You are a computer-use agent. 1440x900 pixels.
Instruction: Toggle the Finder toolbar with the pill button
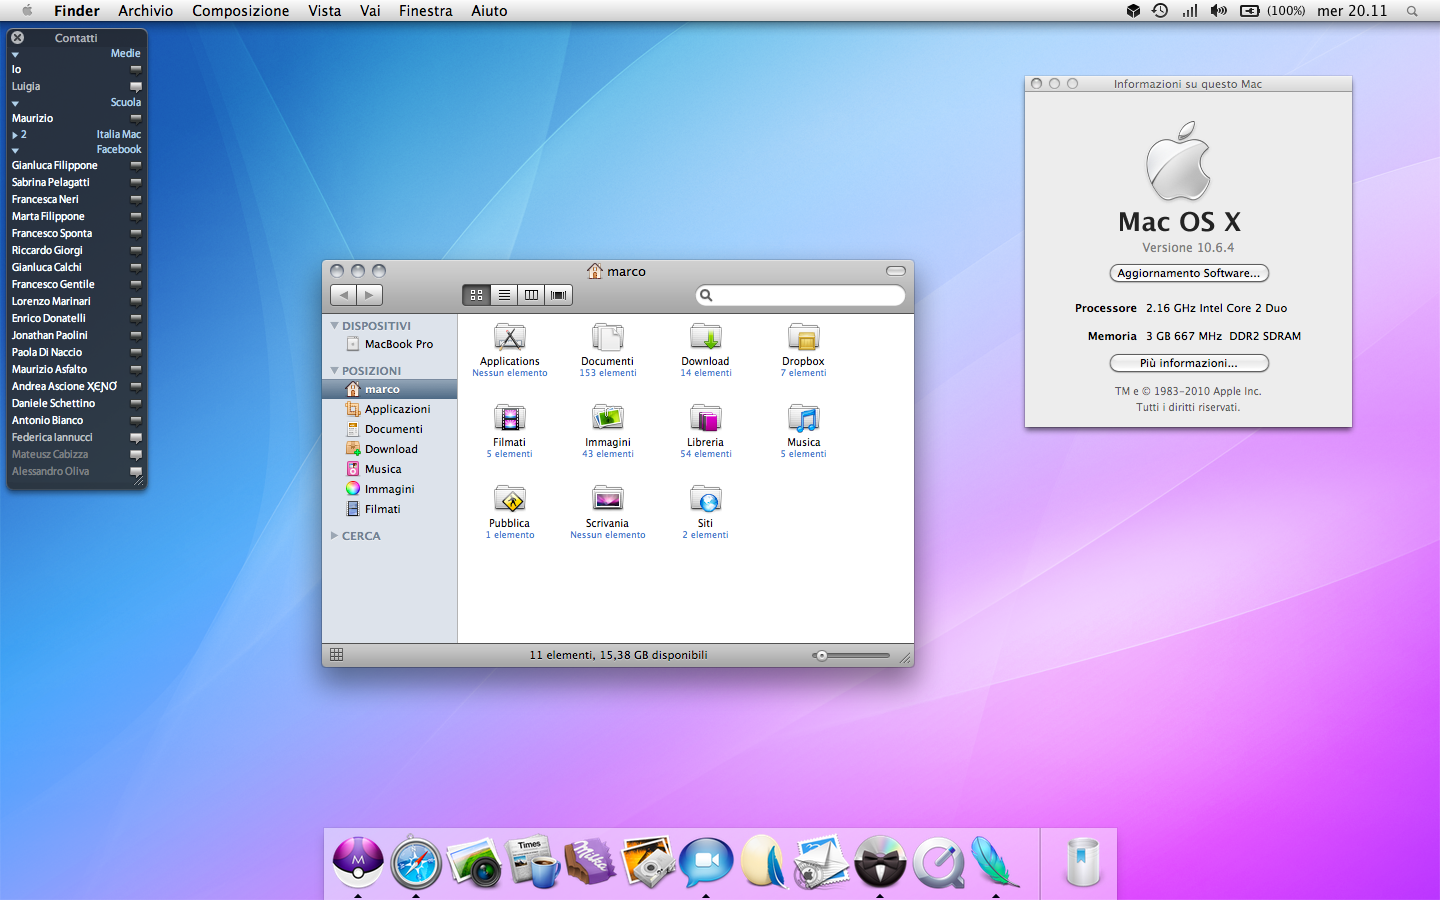896,271
